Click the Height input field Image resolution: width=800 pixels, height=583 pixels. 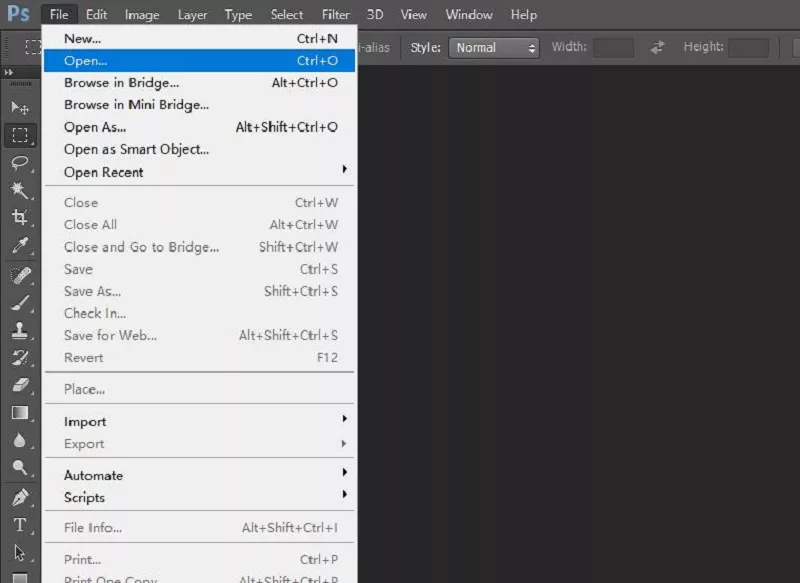pos(748,48)
